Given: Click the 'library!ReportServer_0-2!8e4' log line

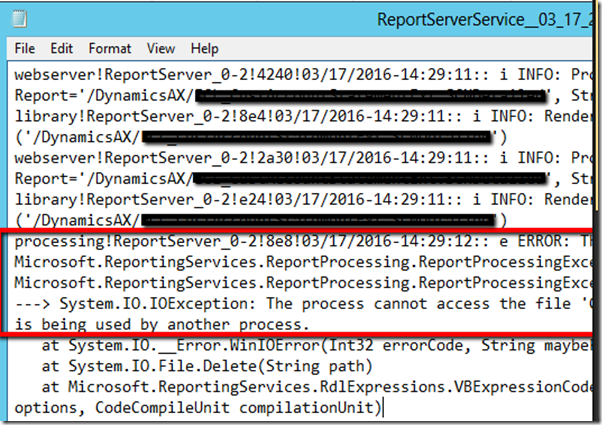Looking at the screenshot, I should (x=303, y=116).
